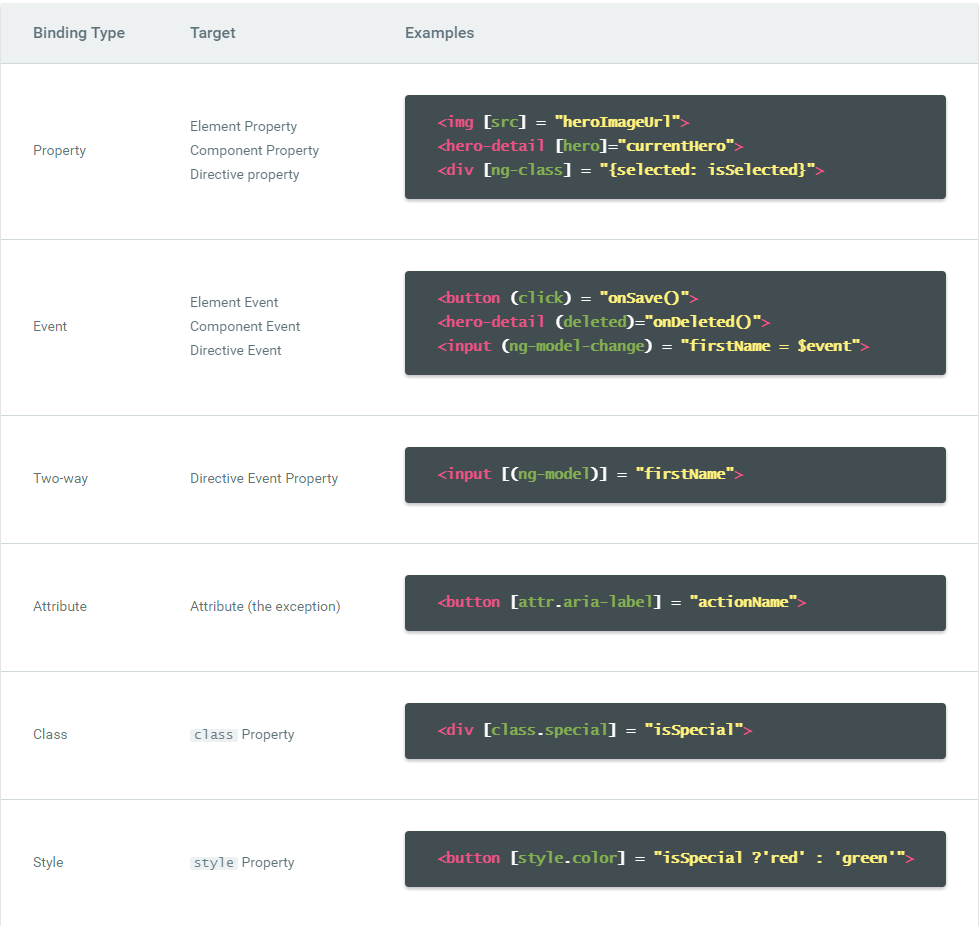Viewport: 979px width, 926px height.
Task: Click the attr.aria-label actionName code block
Action: pyautogui.click(x=621, y=602)
